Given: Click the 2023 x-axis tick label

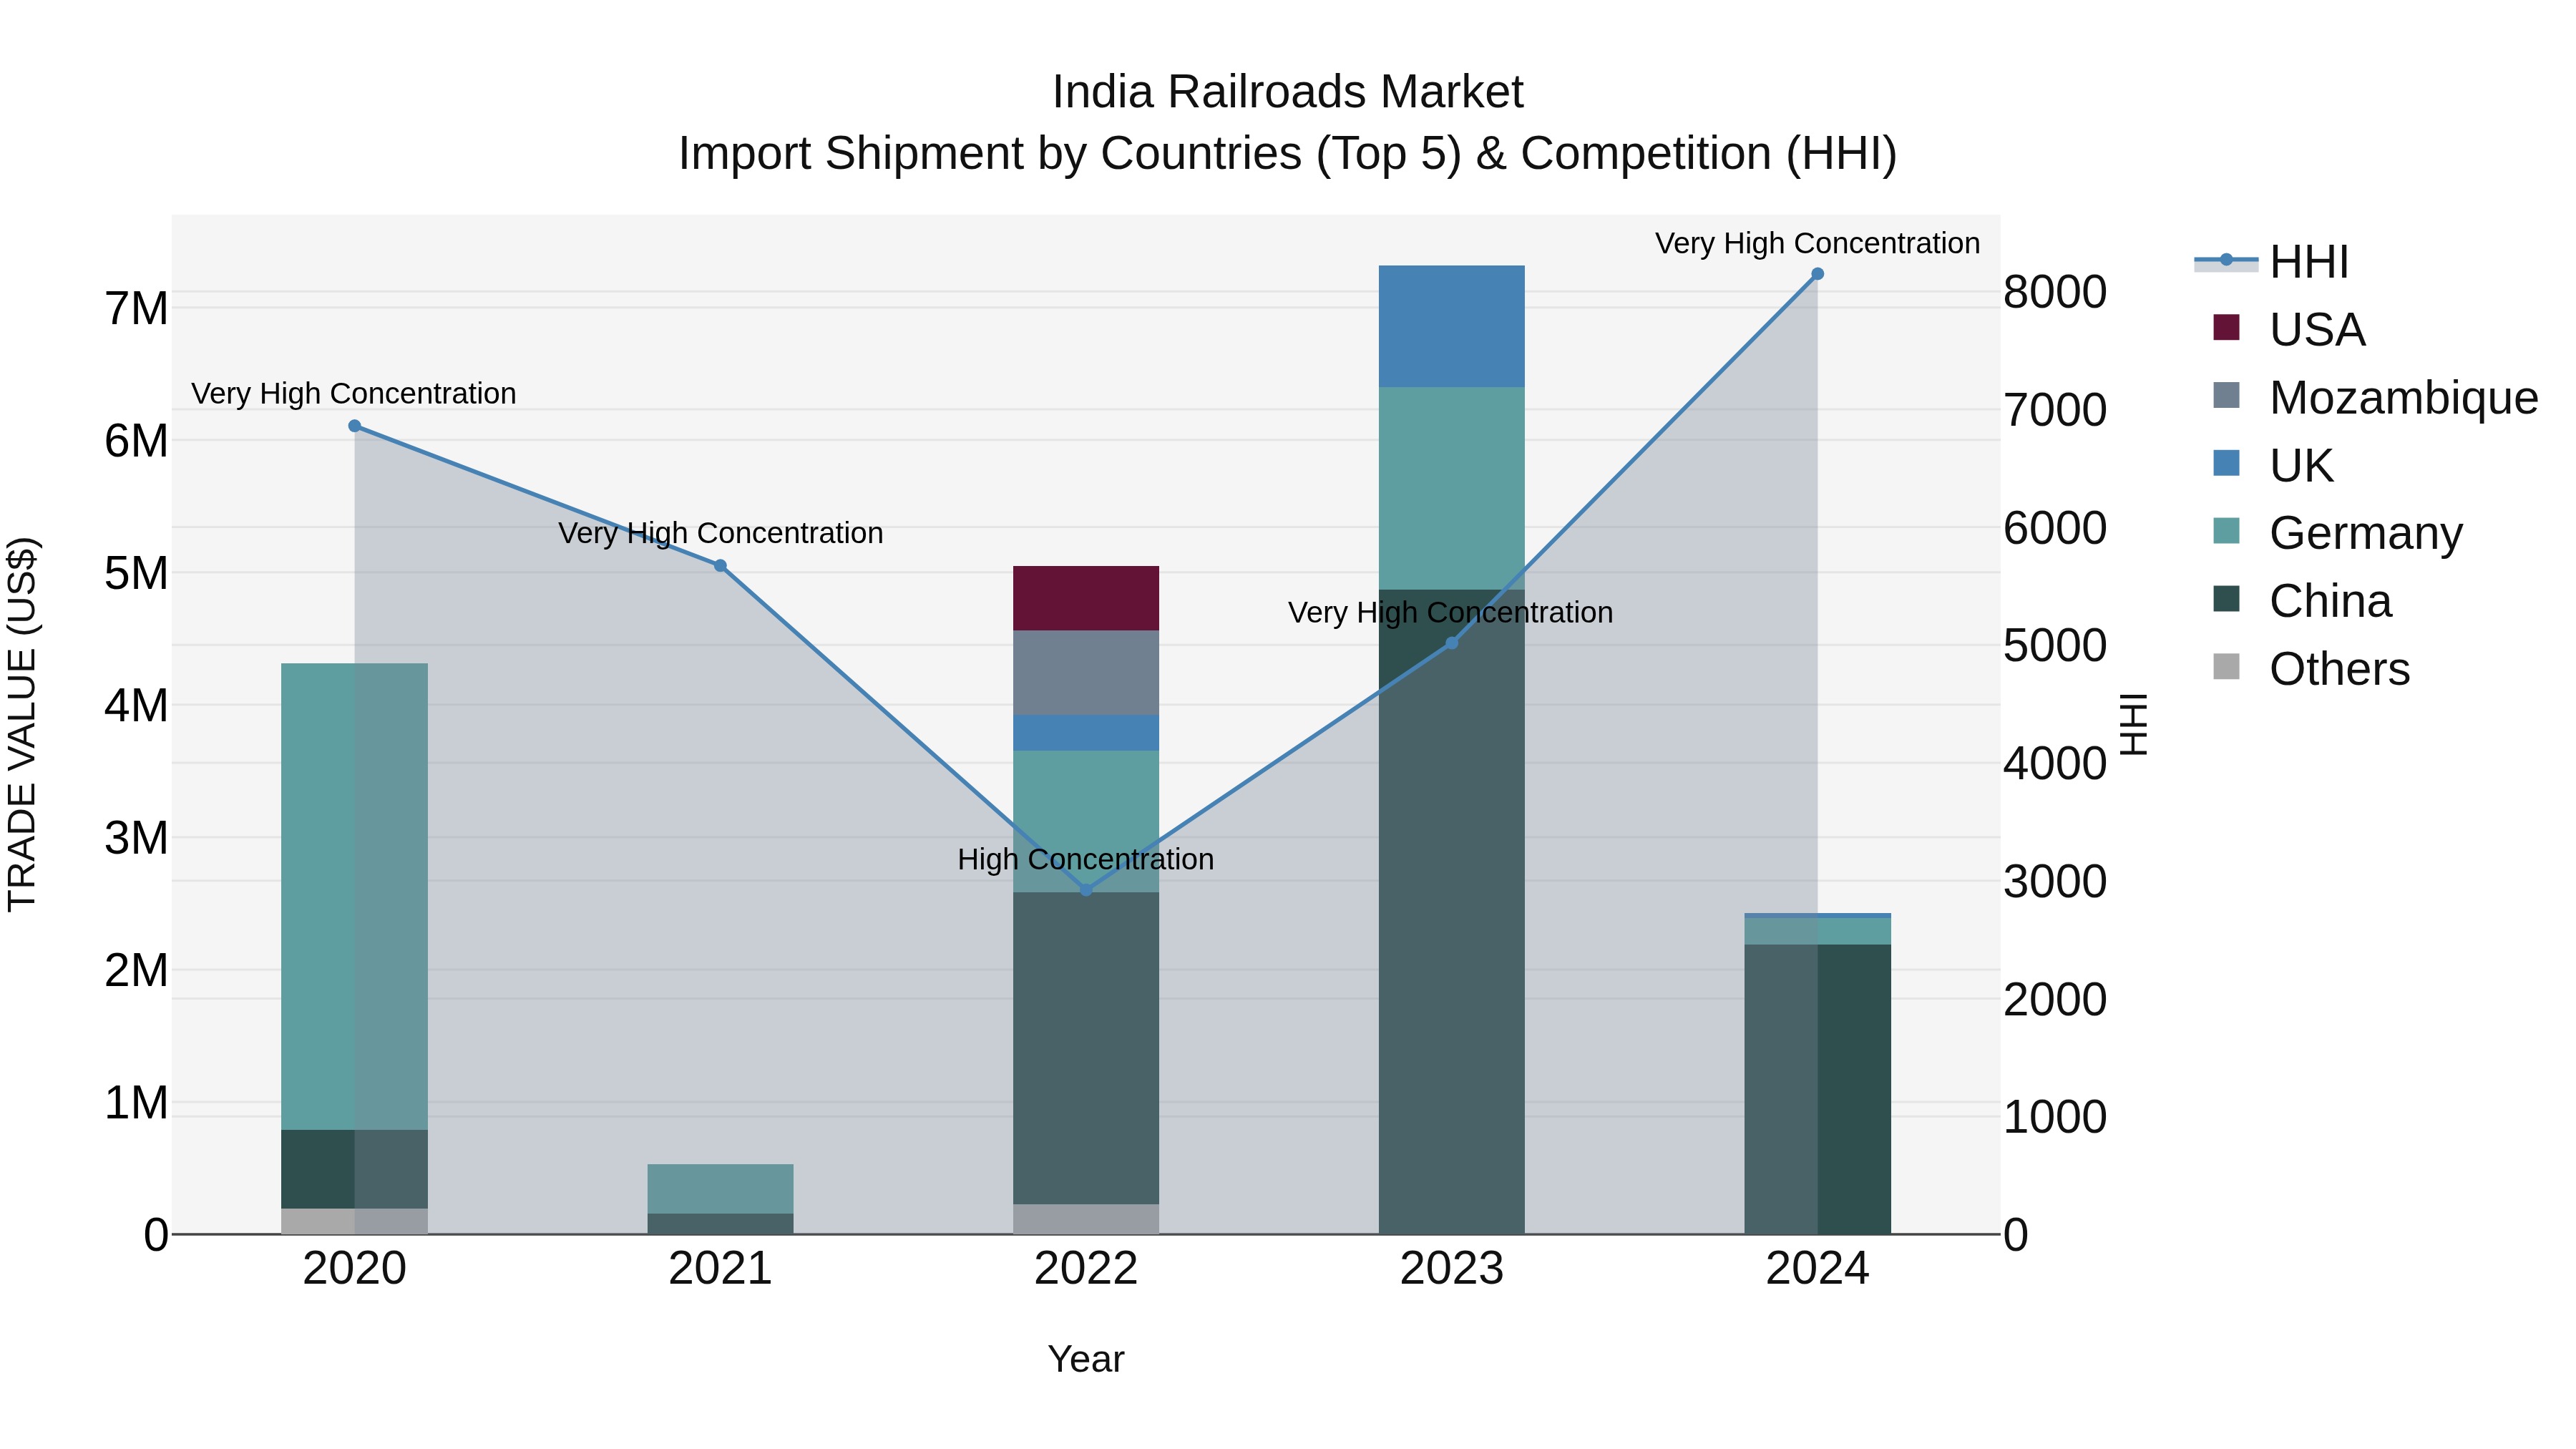Looking at the screenshot, I should [1452, 1268].
